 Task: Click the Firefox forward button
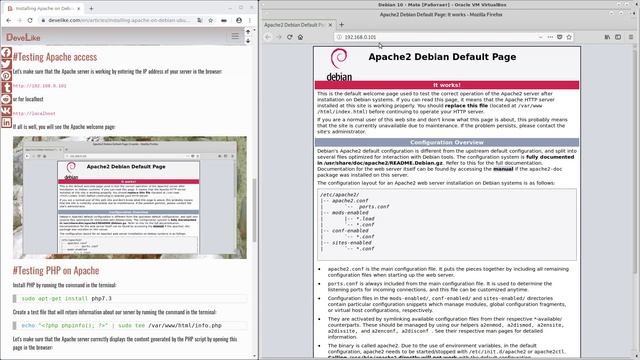(x=279, y=37)
